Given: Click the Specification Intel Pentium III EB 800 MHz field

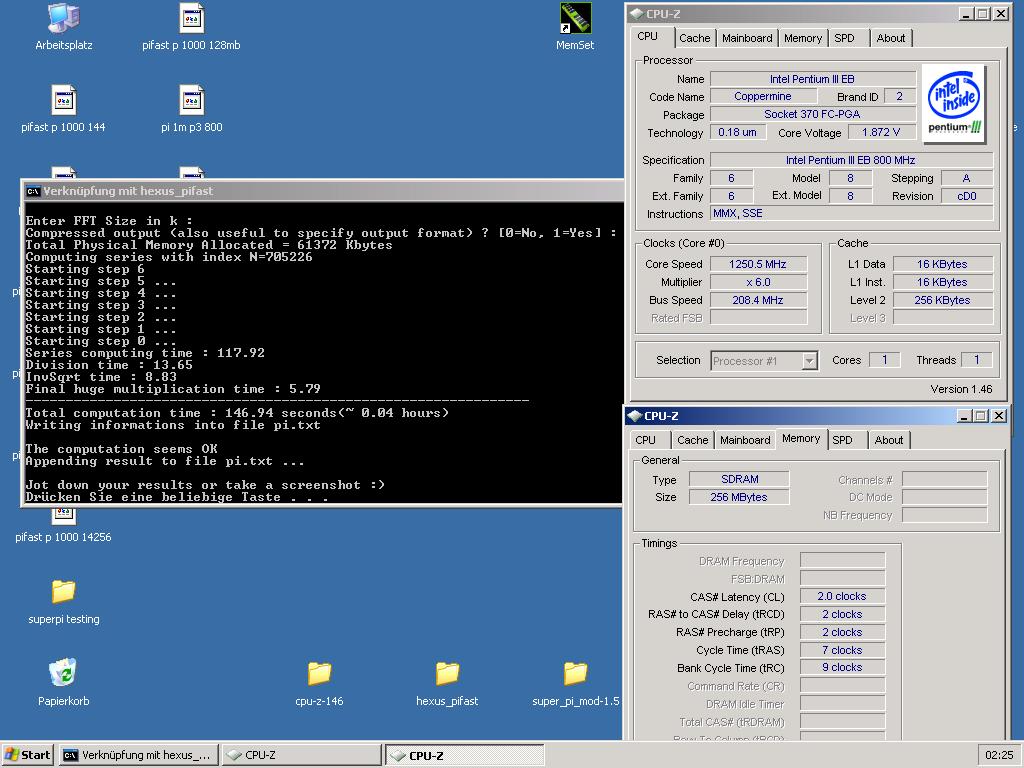Looking at the screenshot, I should click(852, 160).
